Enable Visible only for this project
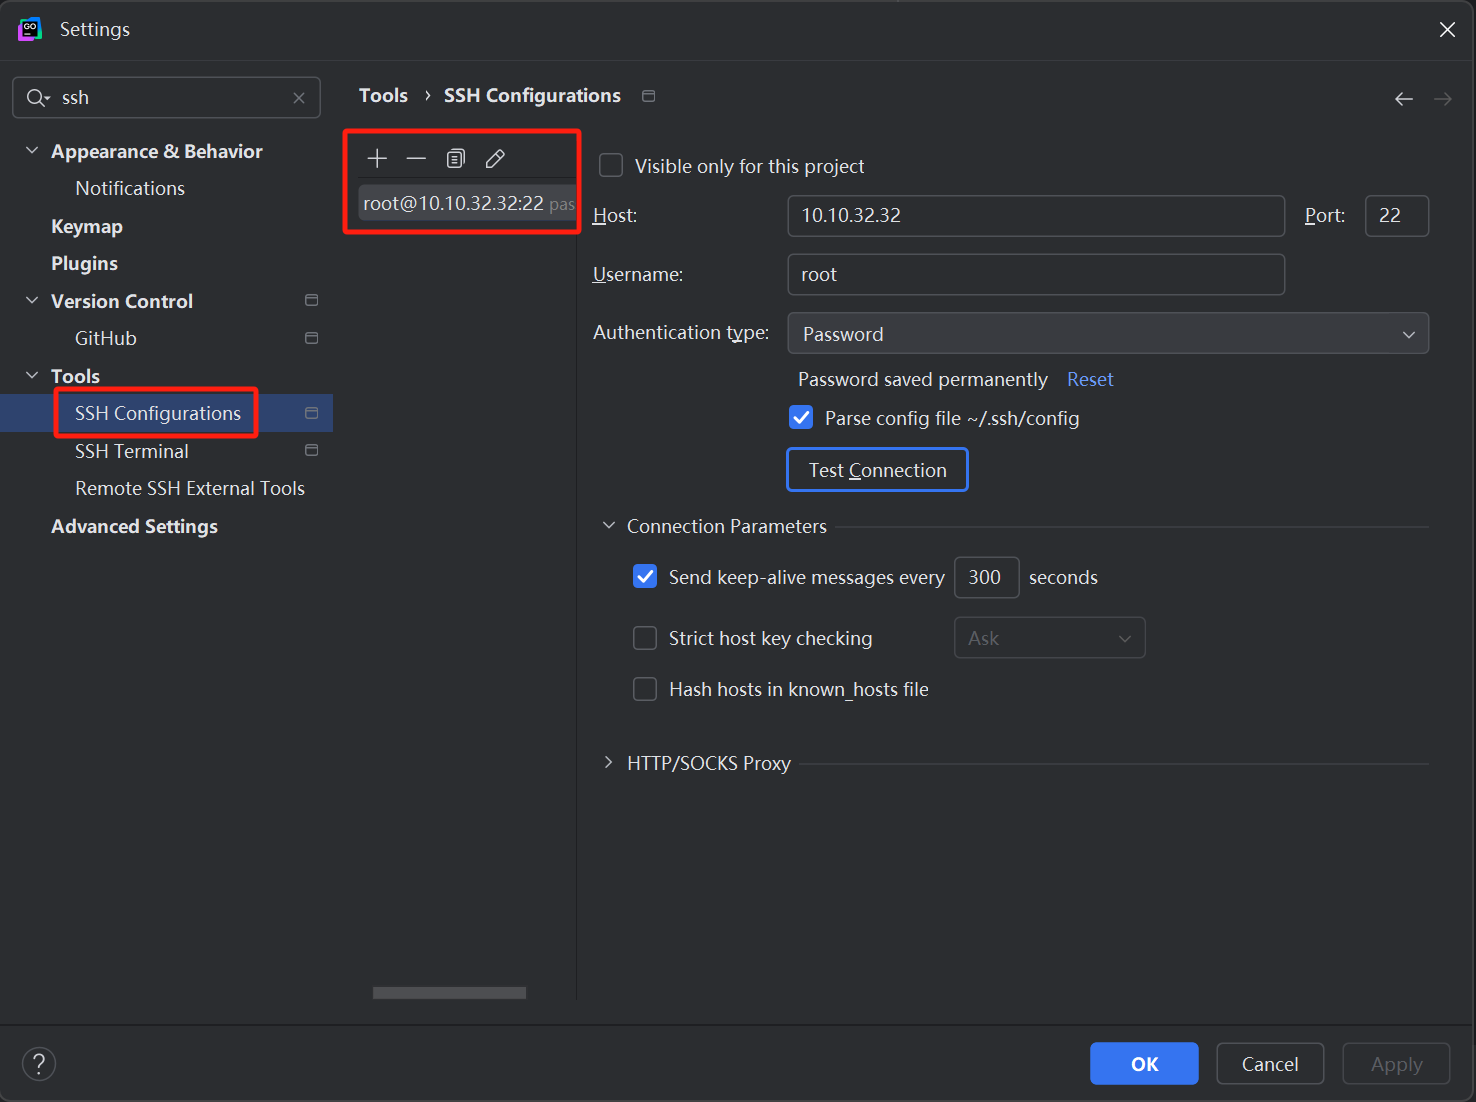Screen dimensions: 1476x1102 pyautogui.click(x=611, y=166)
